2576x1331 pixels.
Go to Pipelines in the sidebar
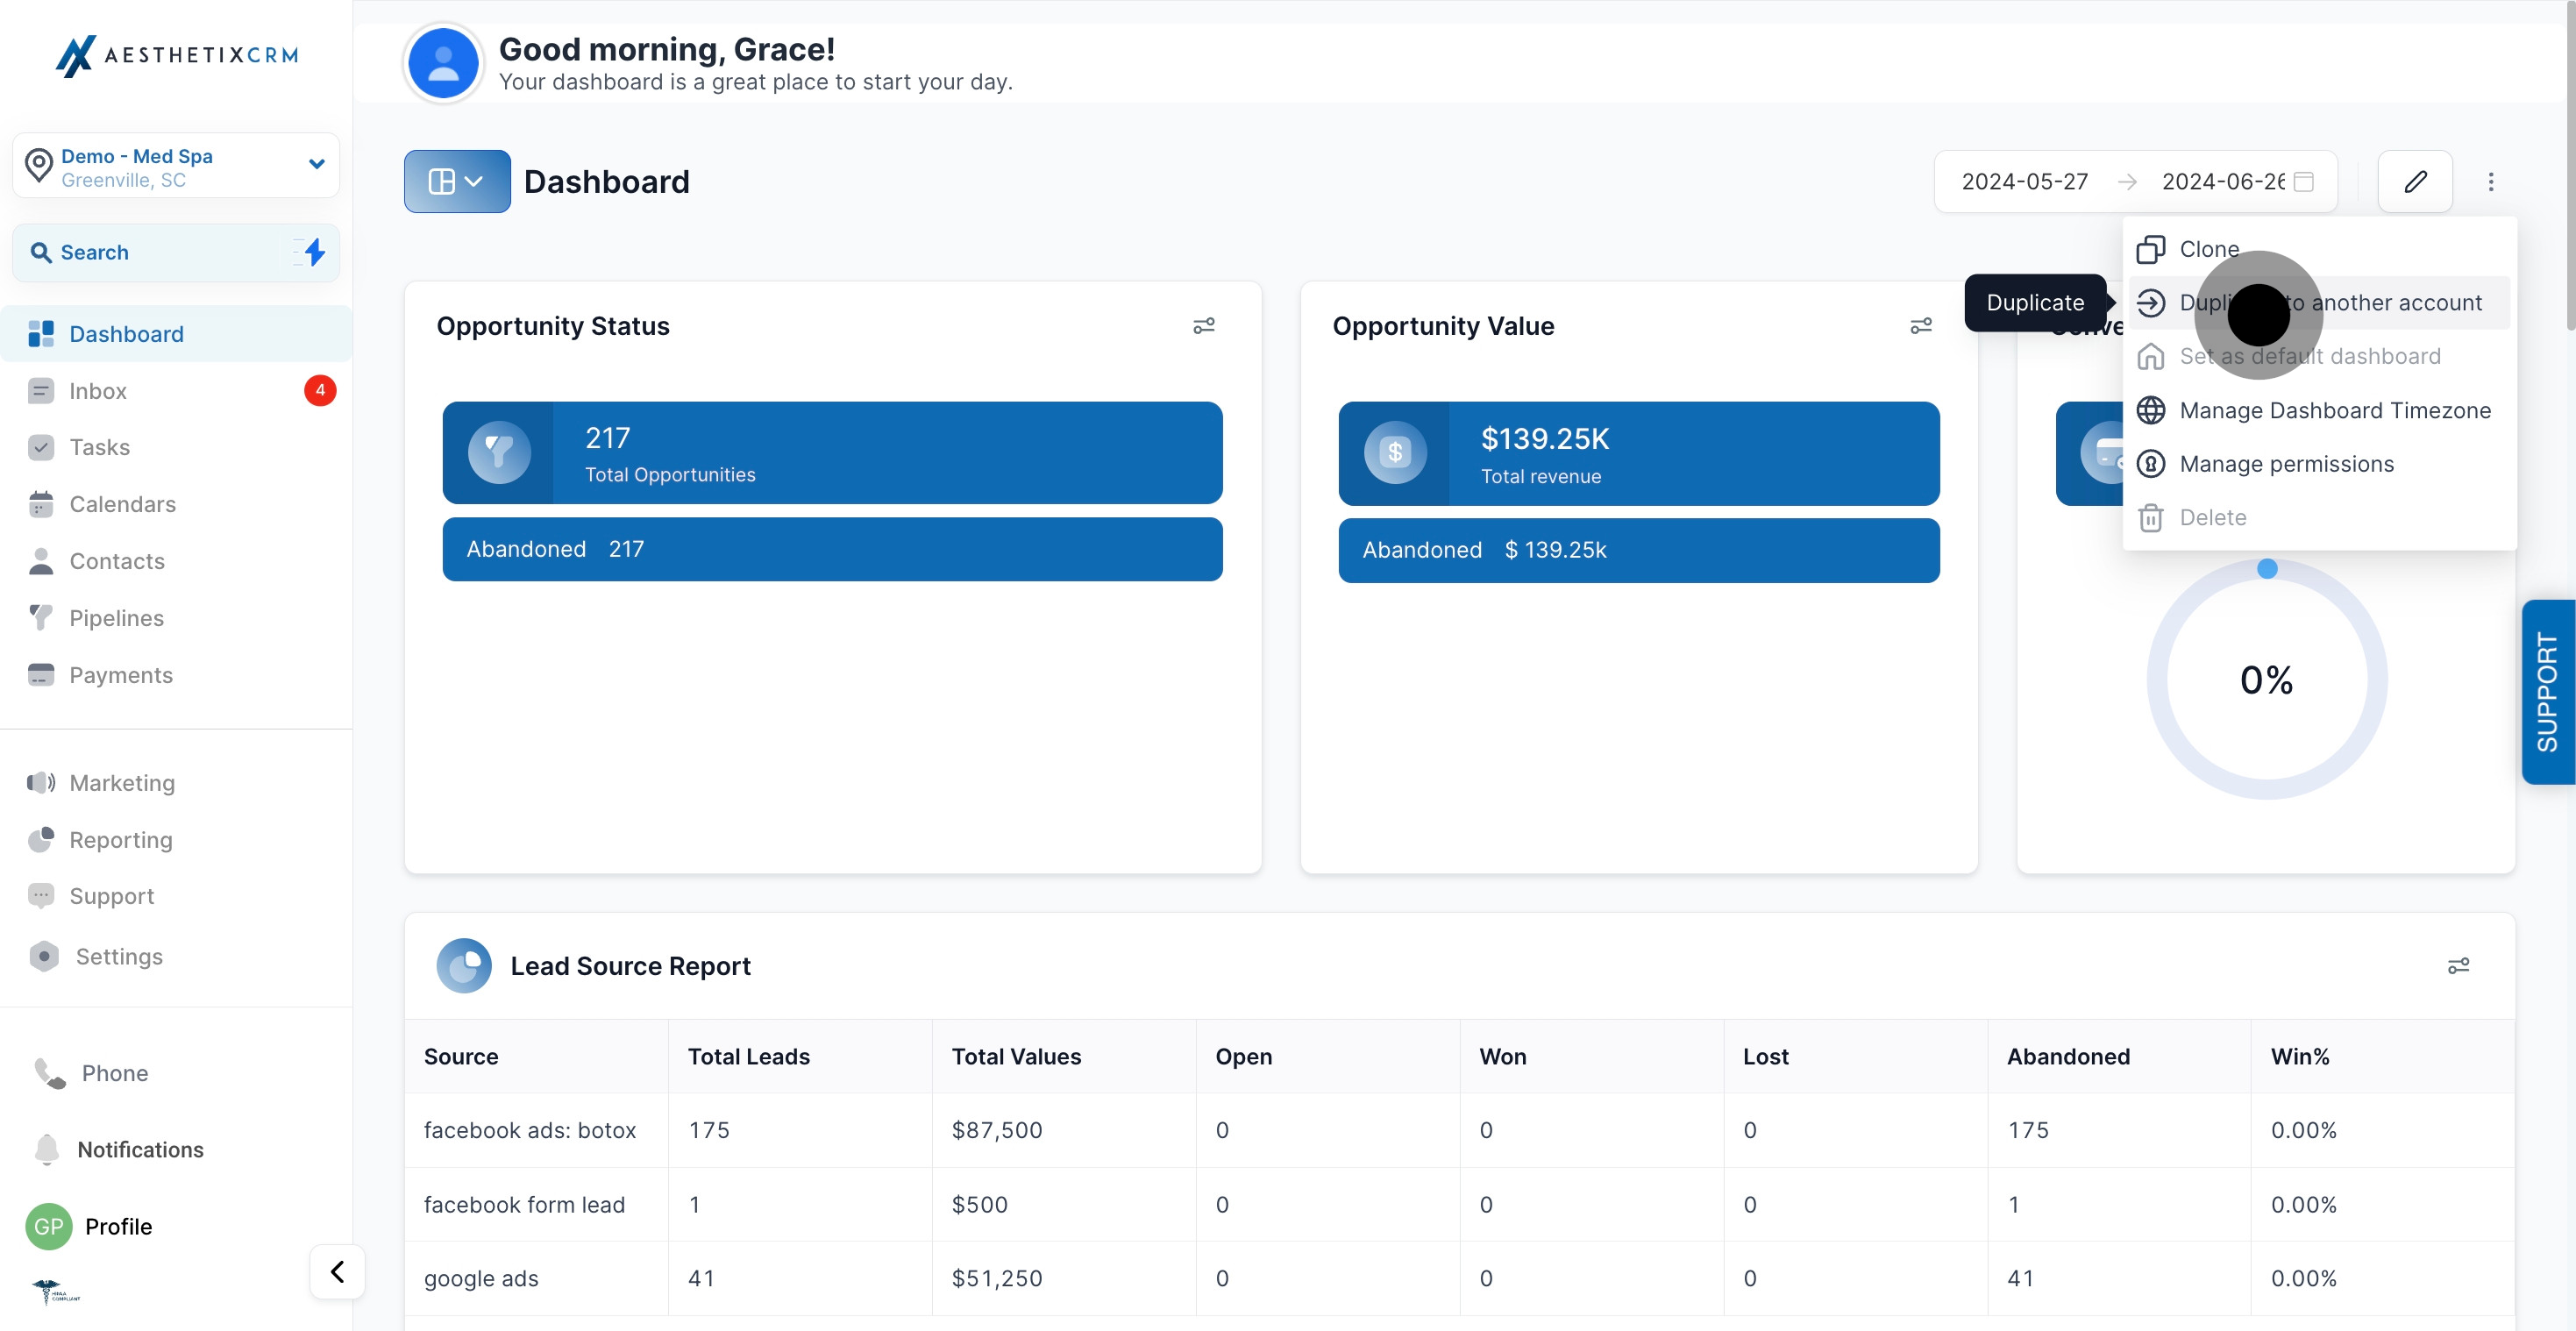[116, 618]
